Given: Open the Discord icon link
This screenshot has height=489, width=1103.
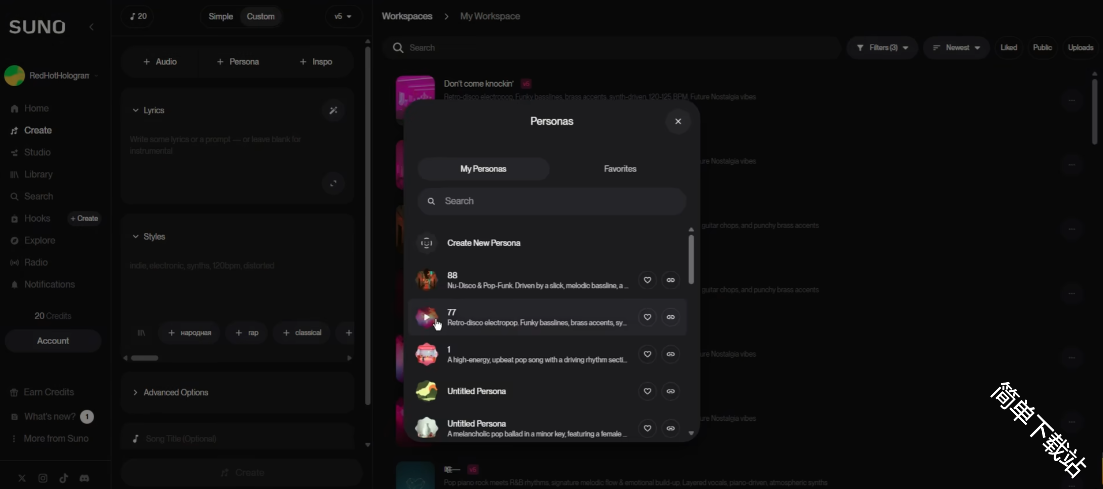Looking at the screenshot, I should [x=85, y=478].
